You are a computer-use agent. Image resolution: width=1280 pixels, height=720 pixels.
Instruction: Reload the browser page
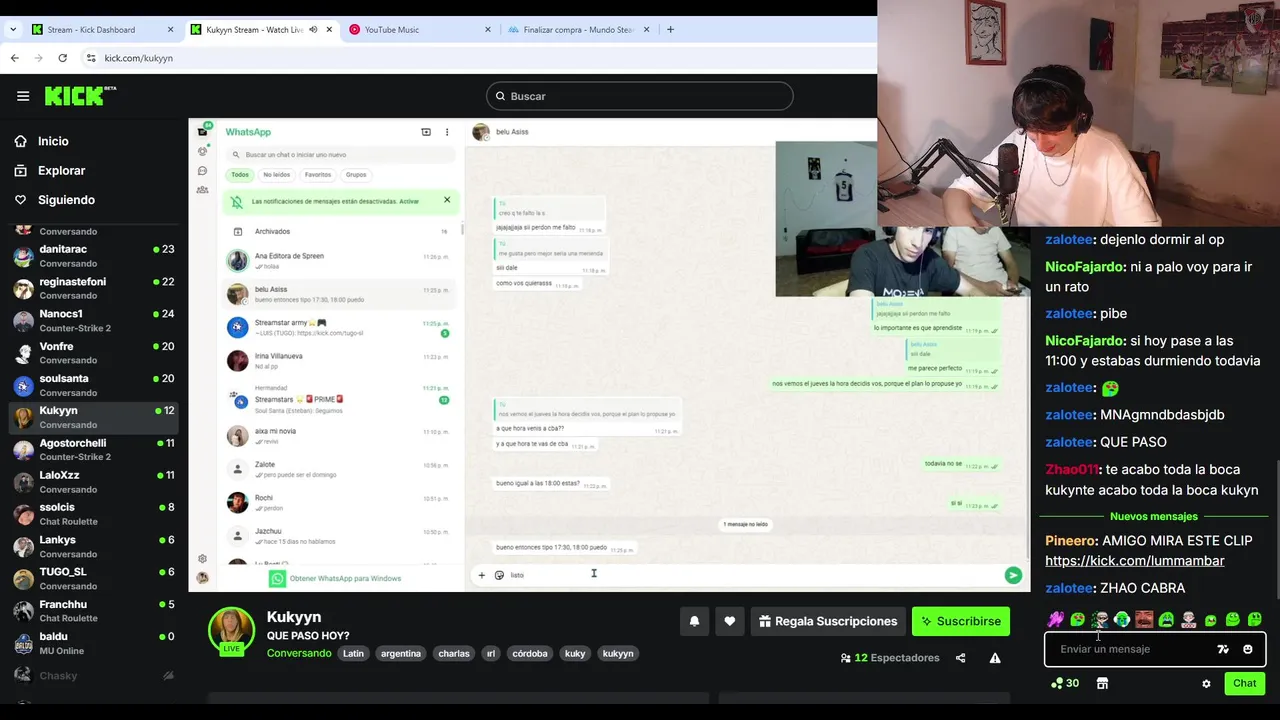click(x=62, y=58)
